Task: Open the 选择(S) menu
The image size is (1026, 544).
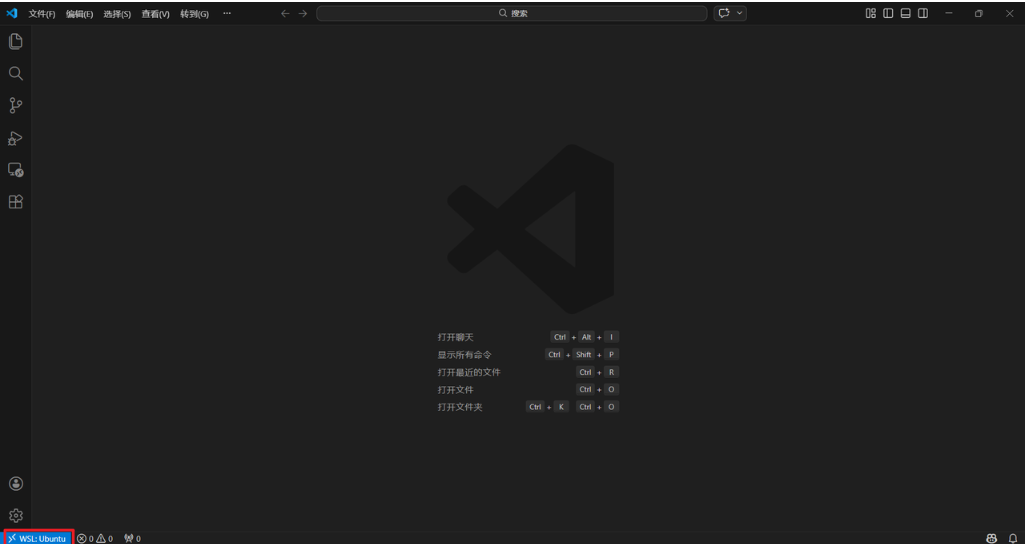Action: tap(117, 14)
